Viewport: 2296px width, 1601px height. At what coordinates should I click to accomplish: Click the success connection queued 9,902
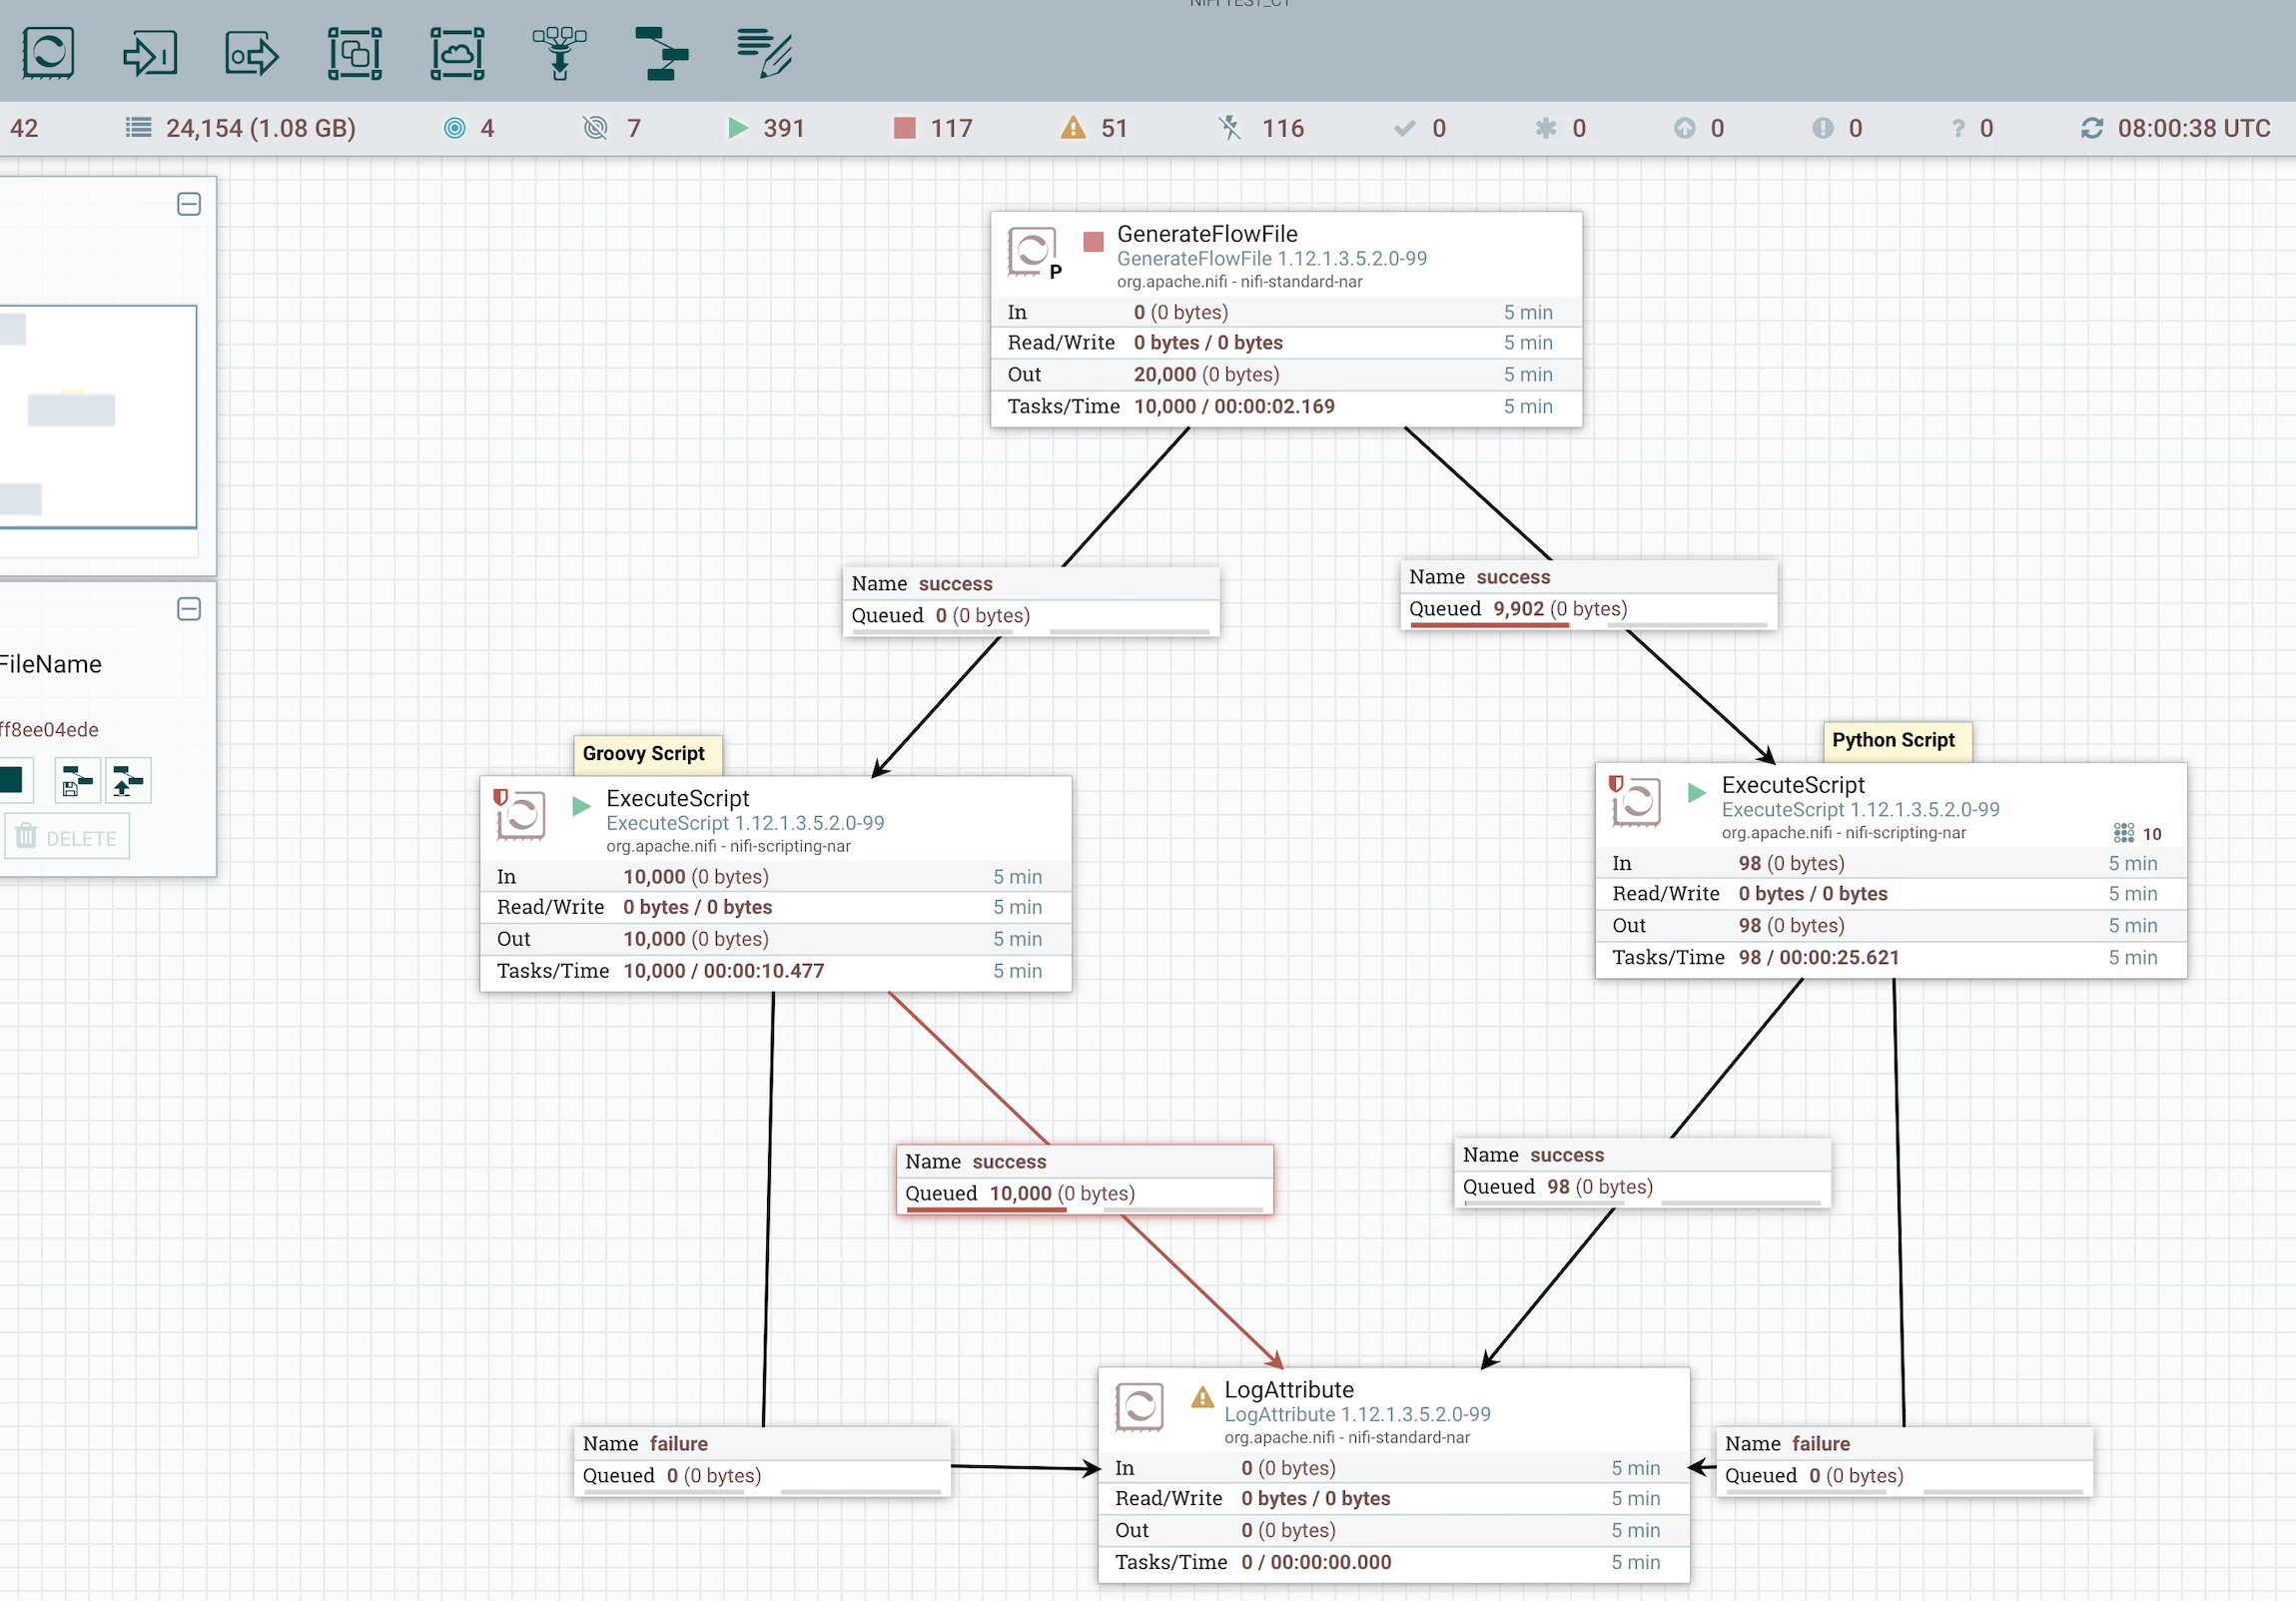click(1589, 594)
